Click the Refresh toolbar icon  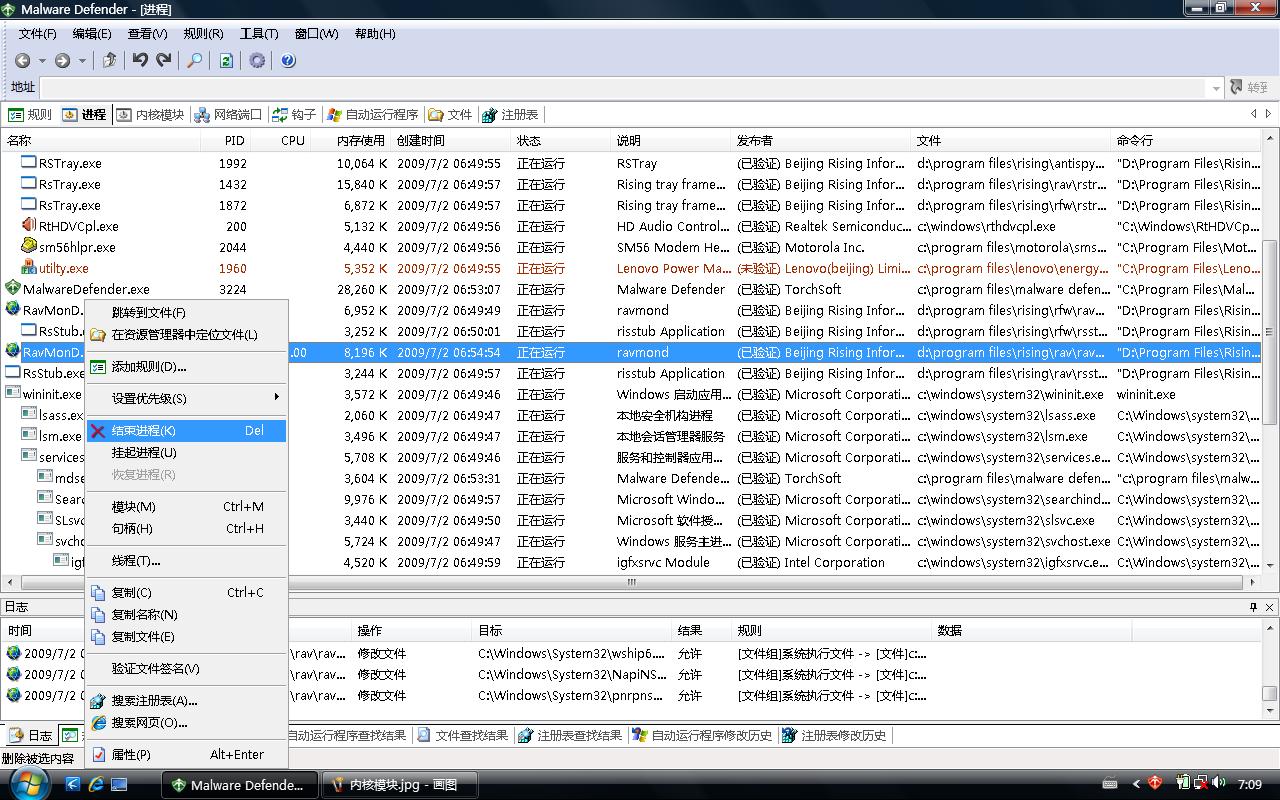(x=226, y=61)
